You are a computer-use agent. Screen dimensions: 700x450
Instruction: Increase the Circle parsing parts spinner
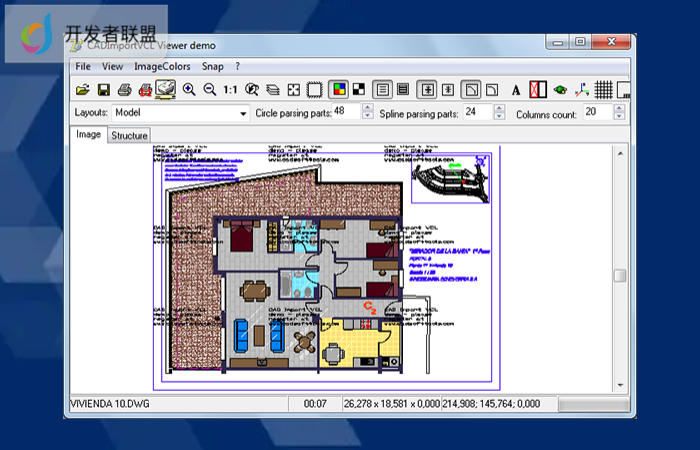coord(366,109)
